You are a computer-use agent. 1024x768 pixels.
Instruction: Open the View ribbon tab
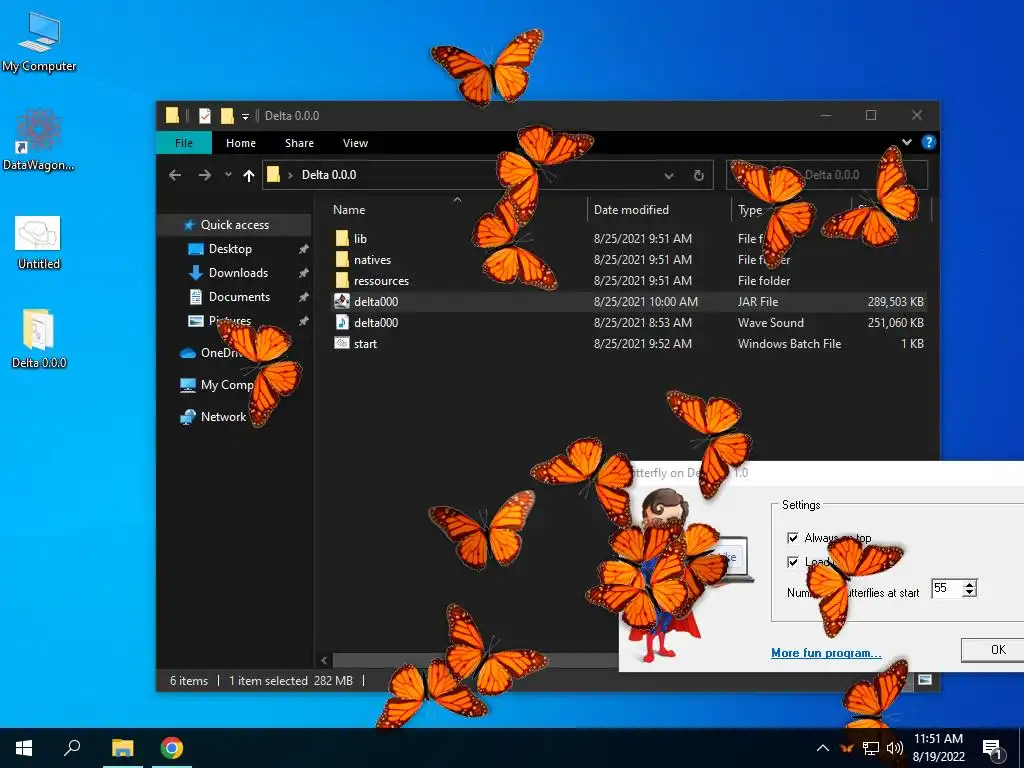(x=355, y=143)
